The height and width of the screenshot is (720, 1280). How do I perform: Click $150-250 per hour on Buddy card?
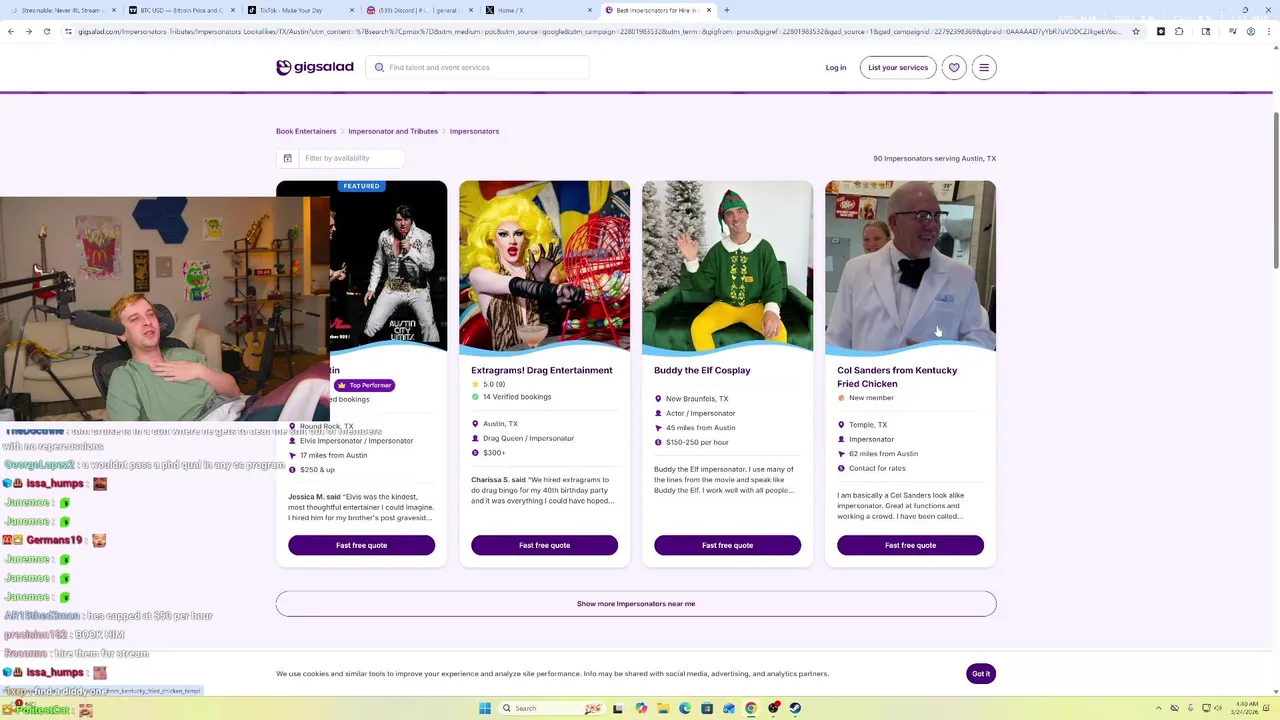click(697, 442)
